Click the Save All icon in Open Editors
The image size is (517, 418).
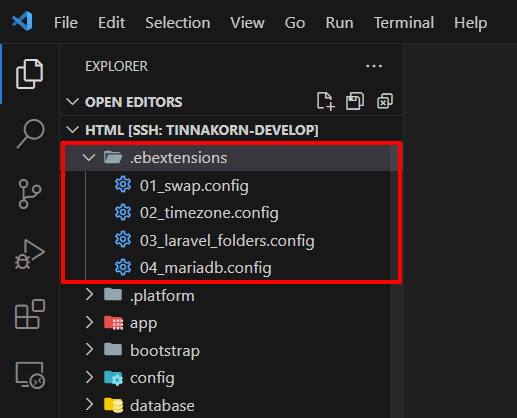click(x=355, y=101)
